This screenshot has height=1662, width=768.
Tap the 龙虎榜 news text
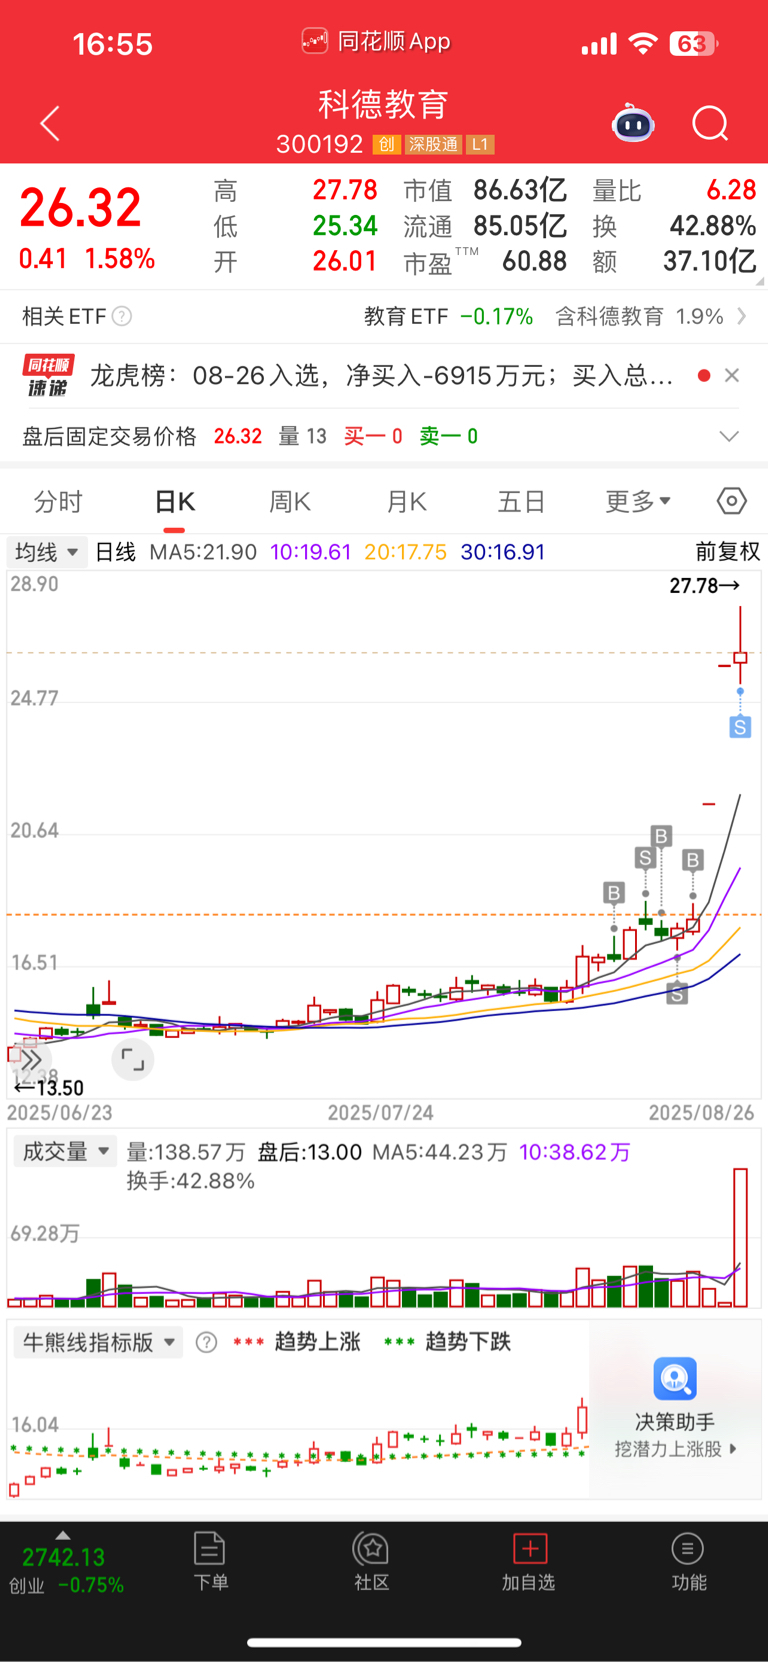tap(382, 376)
